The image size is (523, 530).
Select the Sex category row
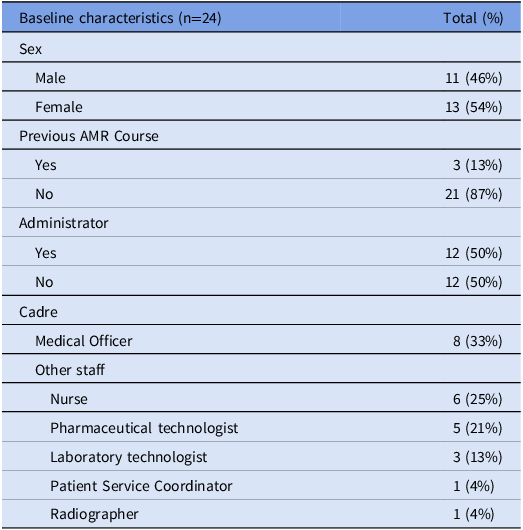pos(261,47)
